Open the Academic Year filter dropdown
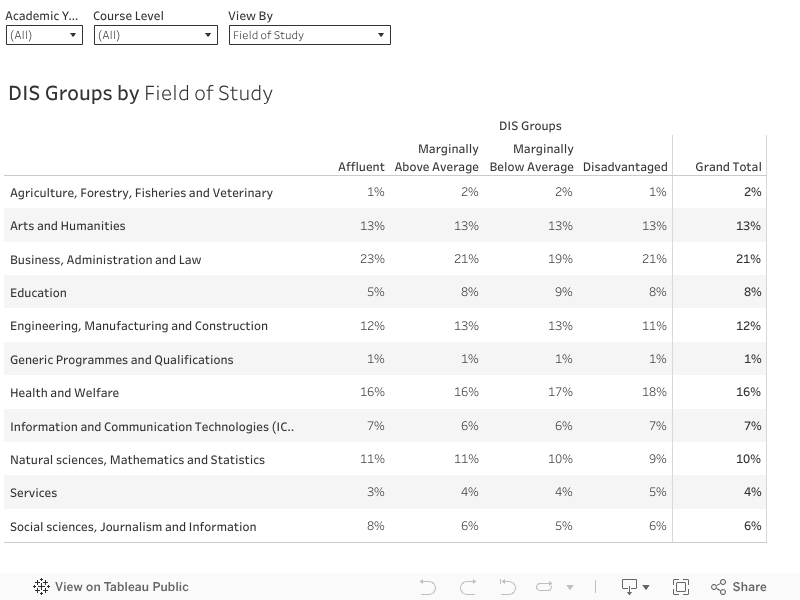This screenshot has height=600, width=800. coord(44,35)
